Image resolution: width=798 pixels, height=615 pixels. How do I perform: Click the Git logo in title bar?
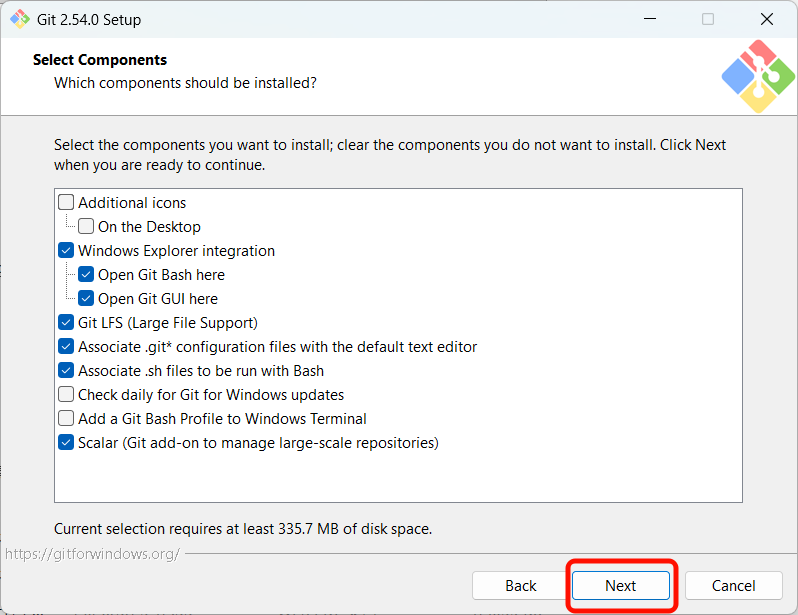click(x=20, y=19)
